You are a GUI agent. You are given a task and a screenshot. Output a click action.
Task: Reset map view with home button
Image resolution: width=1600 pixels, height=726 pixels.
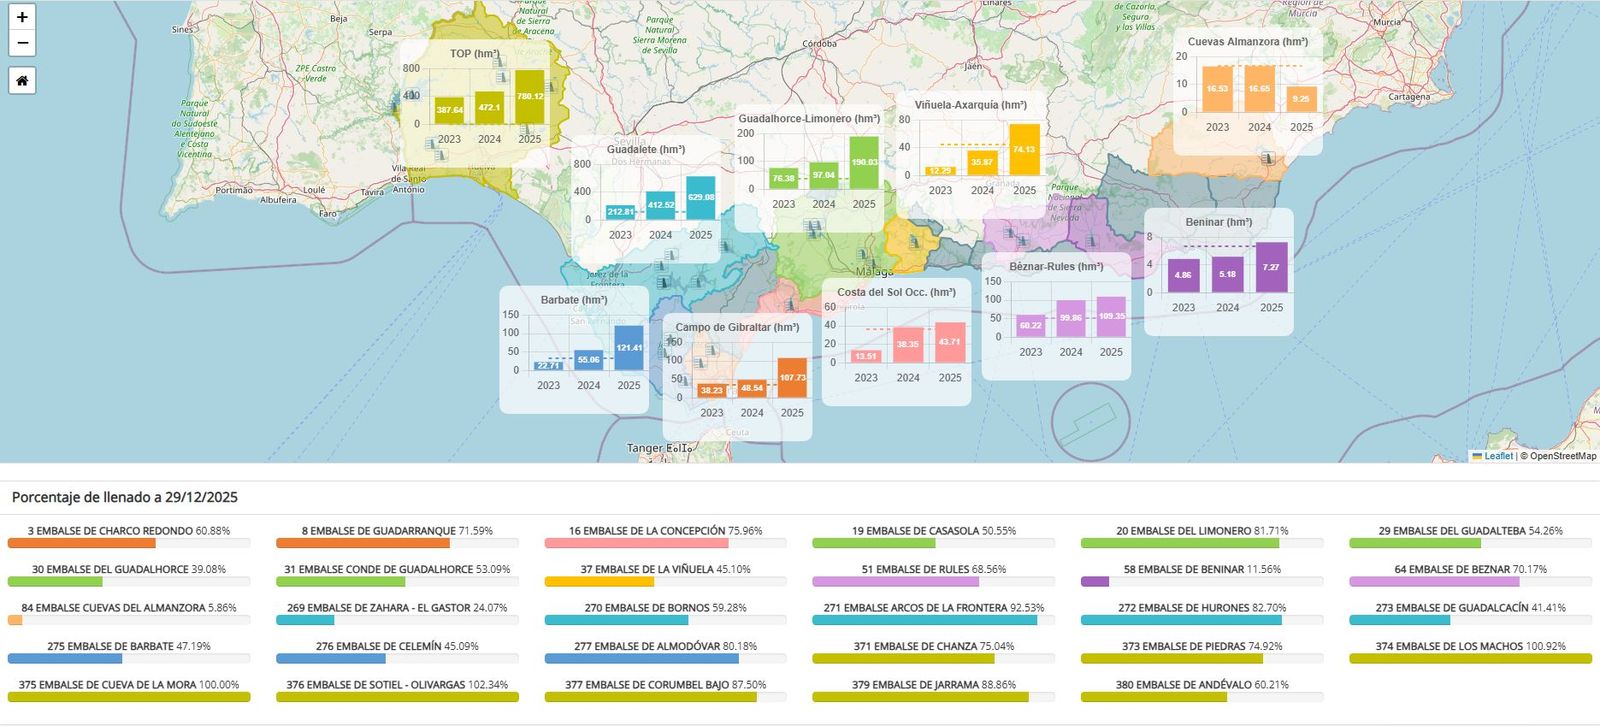[22, 81]
